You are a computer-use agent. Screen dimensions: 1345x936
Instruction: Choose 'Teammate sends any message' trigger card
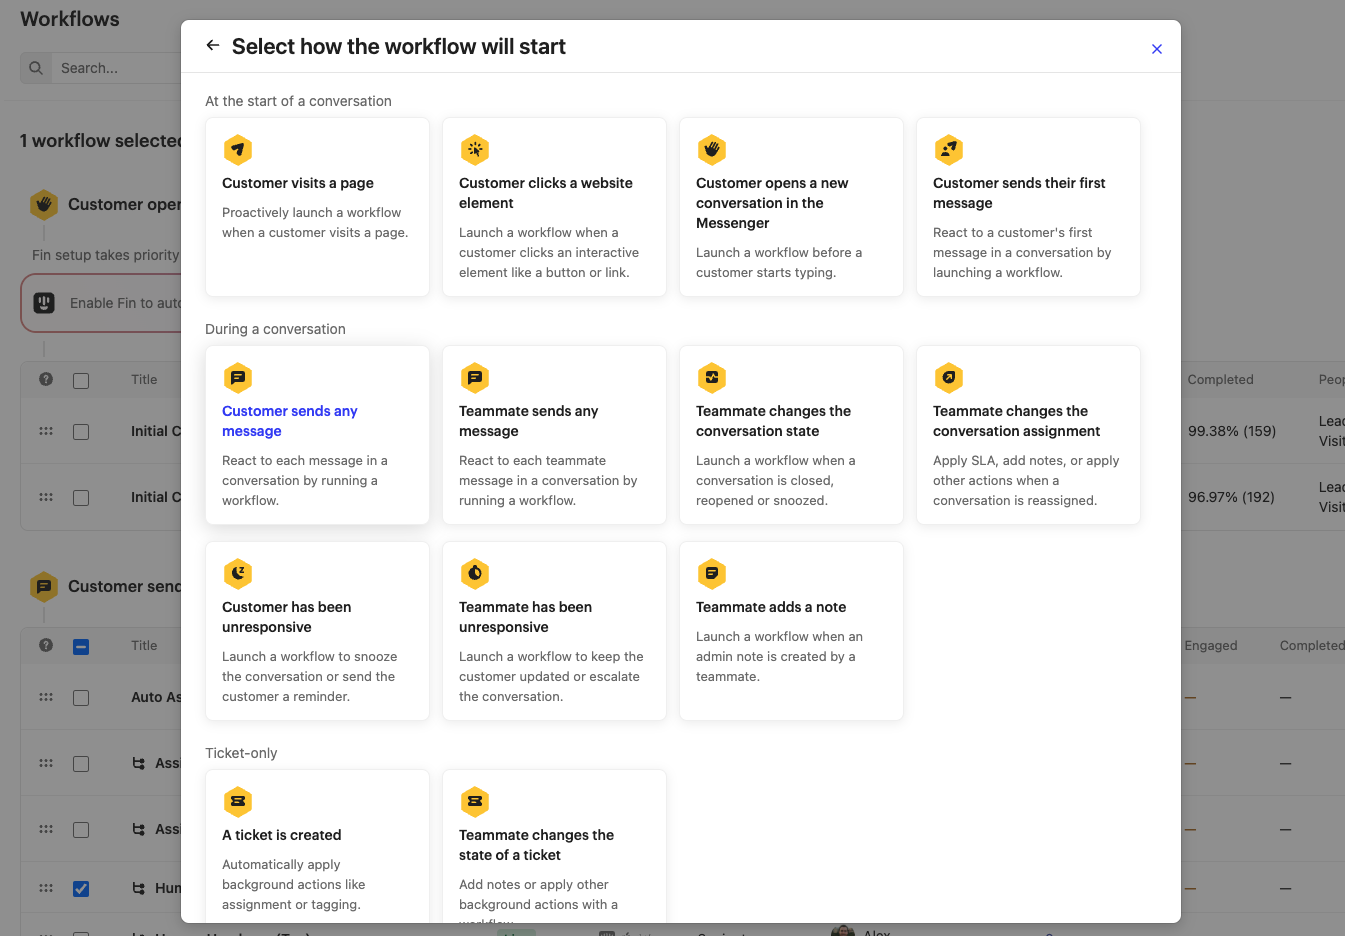[554, 435]
